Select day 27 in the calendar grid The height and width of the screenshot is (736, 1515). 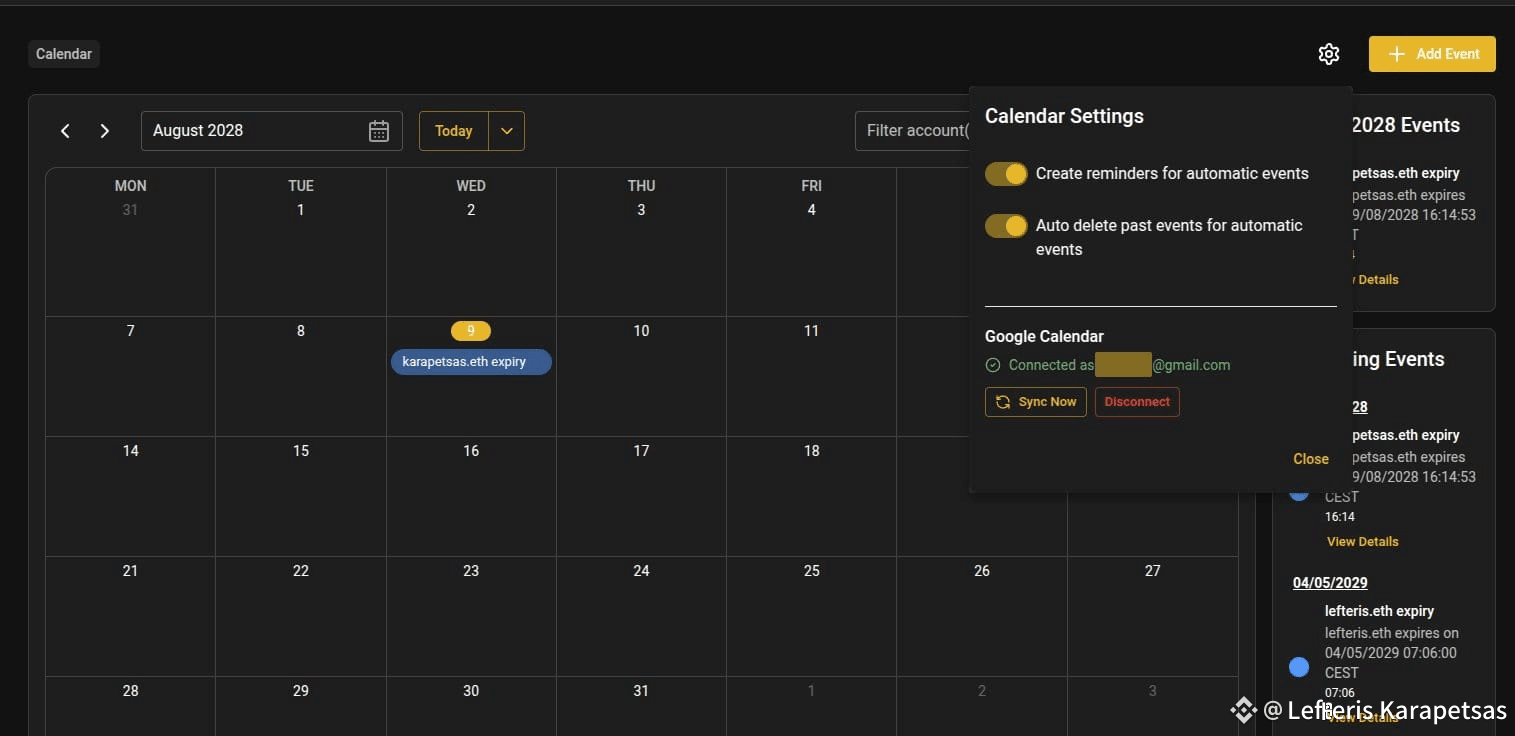pos(1153,571)
